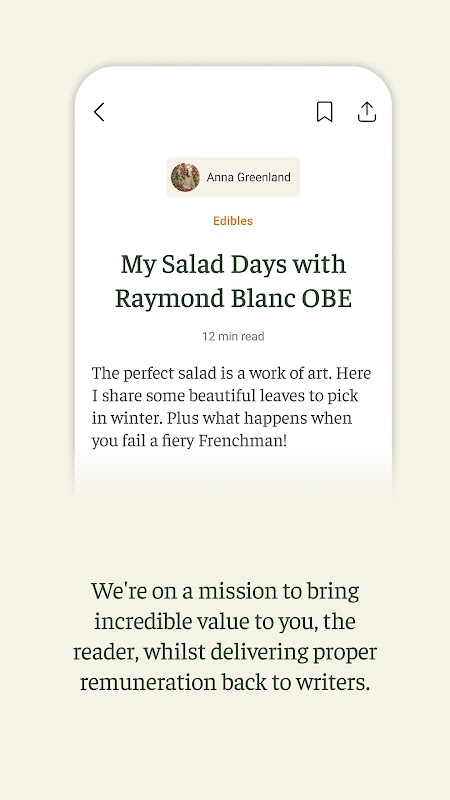450x800 pixels.
Task: Open Anna Greenland's author avatar
Action: point(185,177)
